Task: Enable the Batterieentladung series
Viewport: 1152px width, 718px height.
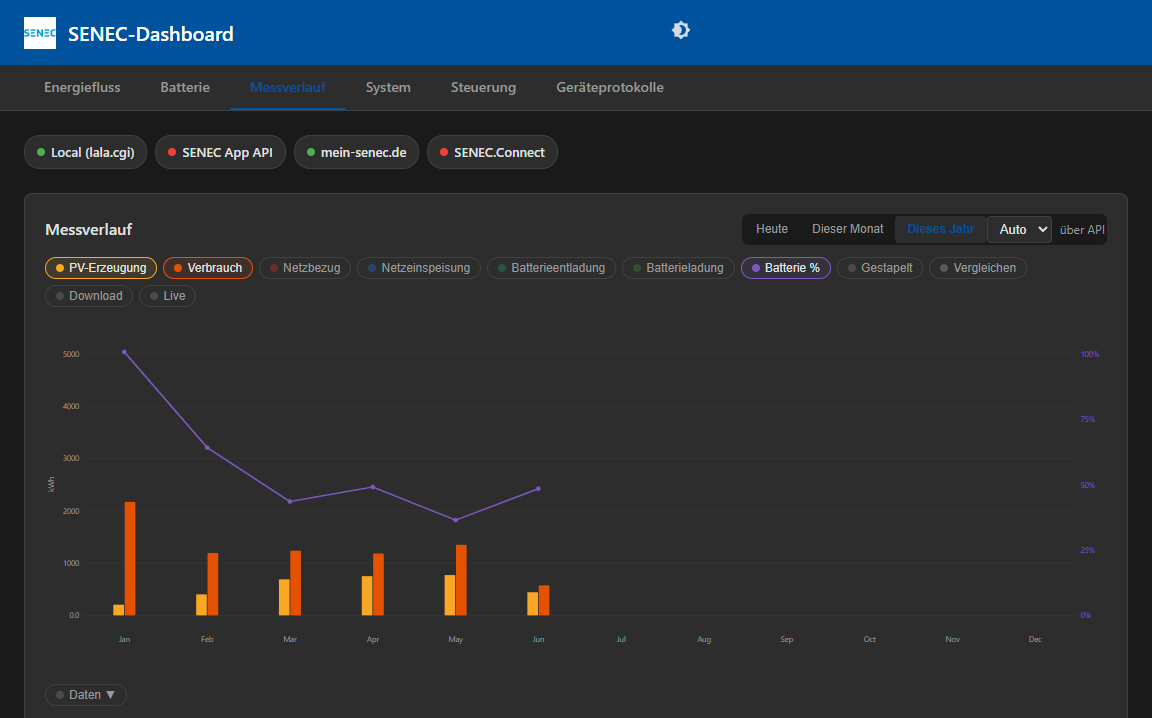Action: click(x=551, y=268)
